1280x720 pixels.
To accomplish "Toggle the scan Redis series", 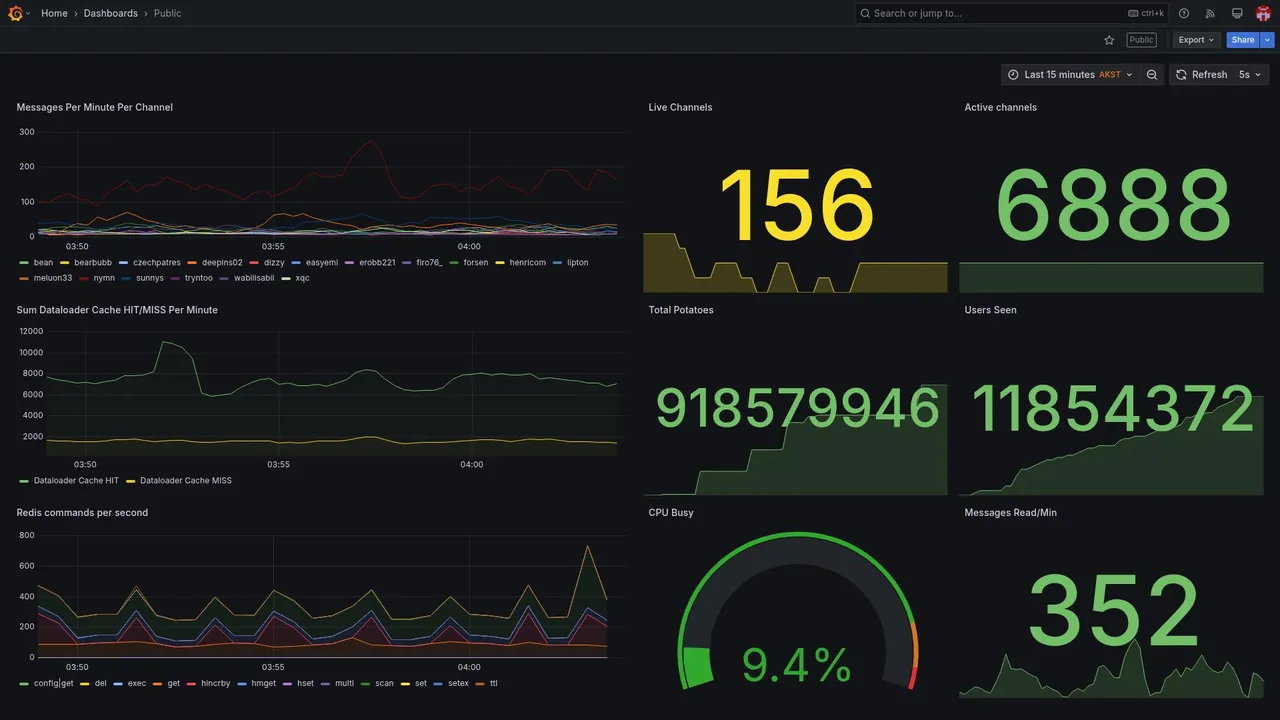I will coord(384,684).
